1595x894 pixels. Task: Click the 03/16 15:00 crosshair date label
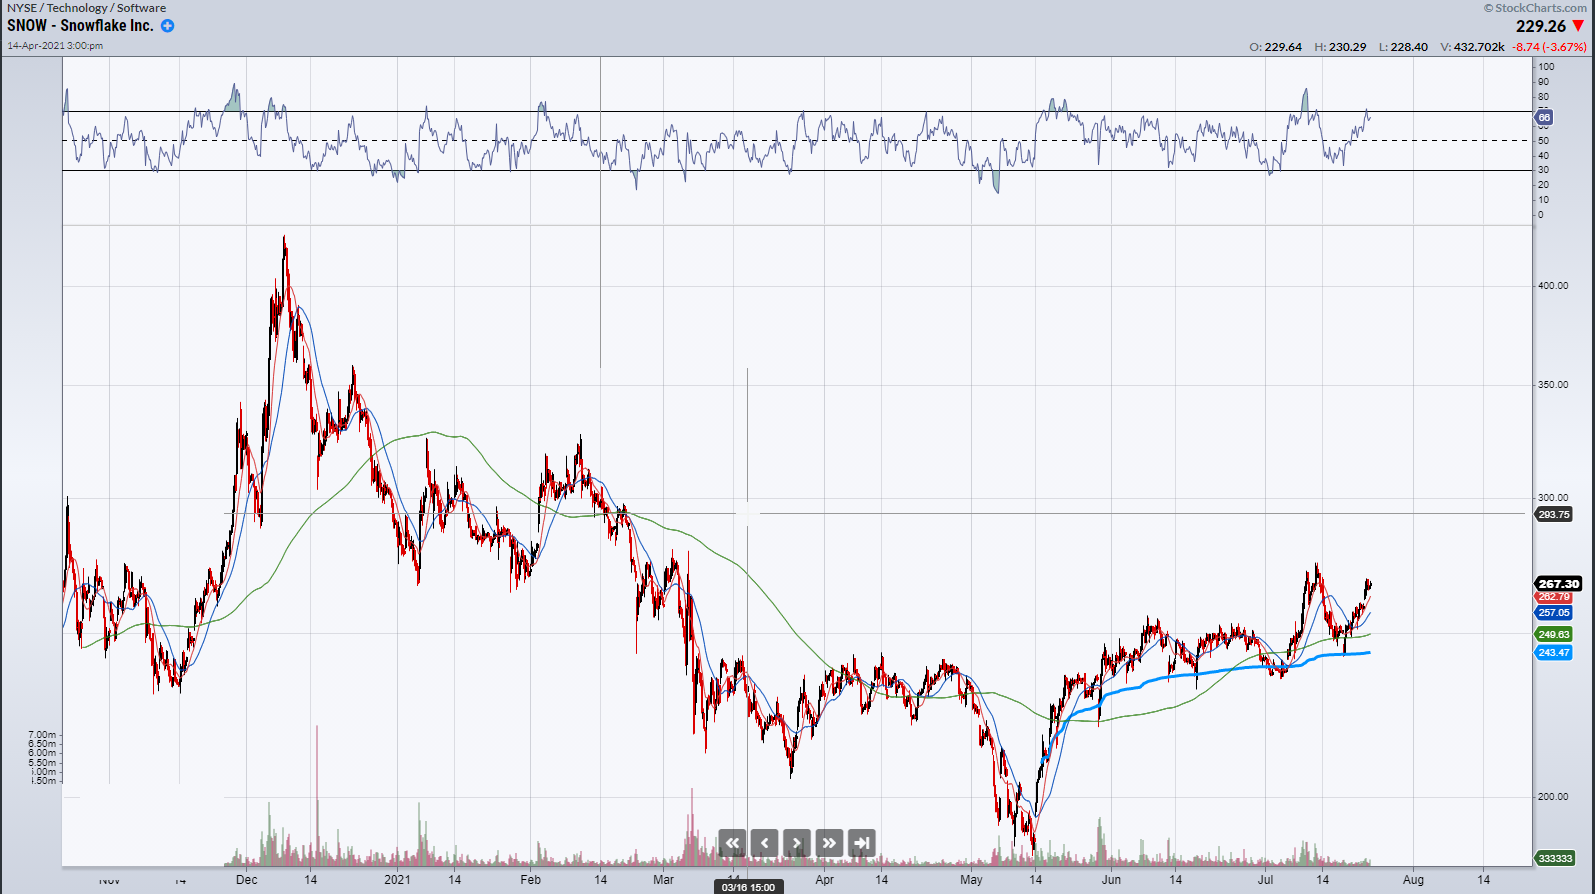click(748, 887)
